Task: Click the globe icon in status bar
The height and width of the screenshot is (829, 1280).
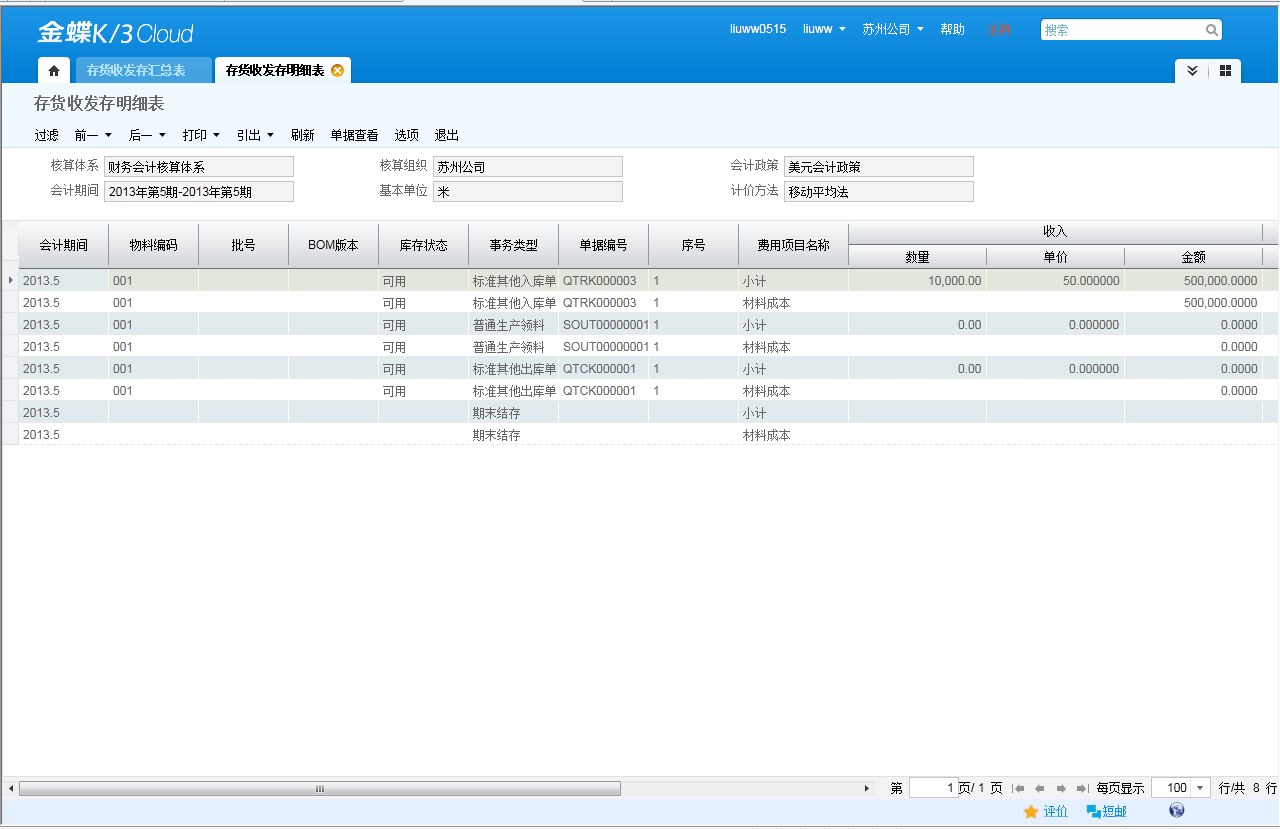Action: (1176, 811)
